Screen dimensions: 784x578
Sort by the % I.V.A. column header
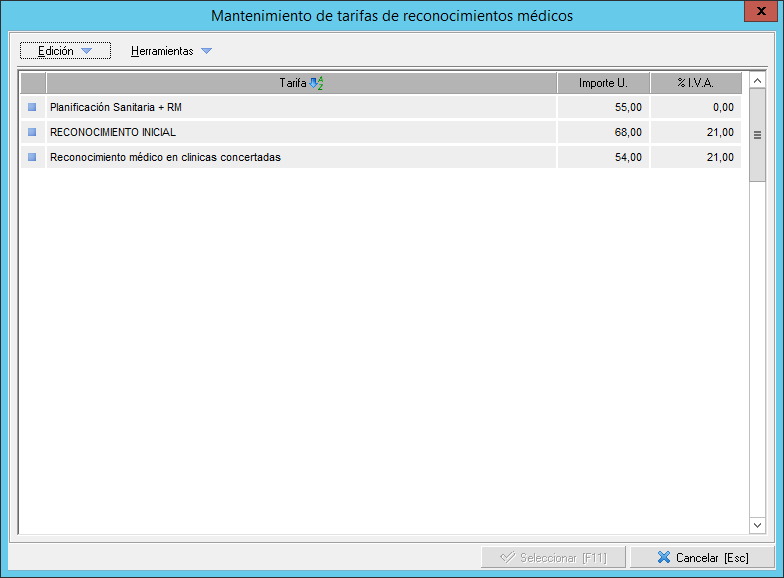tap(695, 83)
